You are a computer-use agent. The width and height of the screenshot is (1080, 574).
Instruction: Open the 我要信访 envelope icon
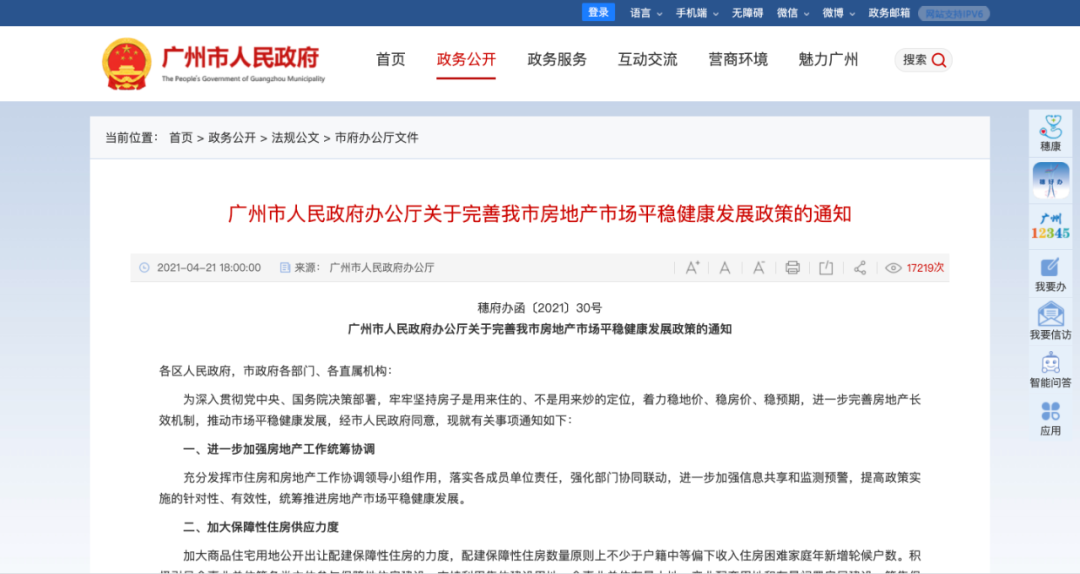pyautogui.click(x=1050, y=322)
